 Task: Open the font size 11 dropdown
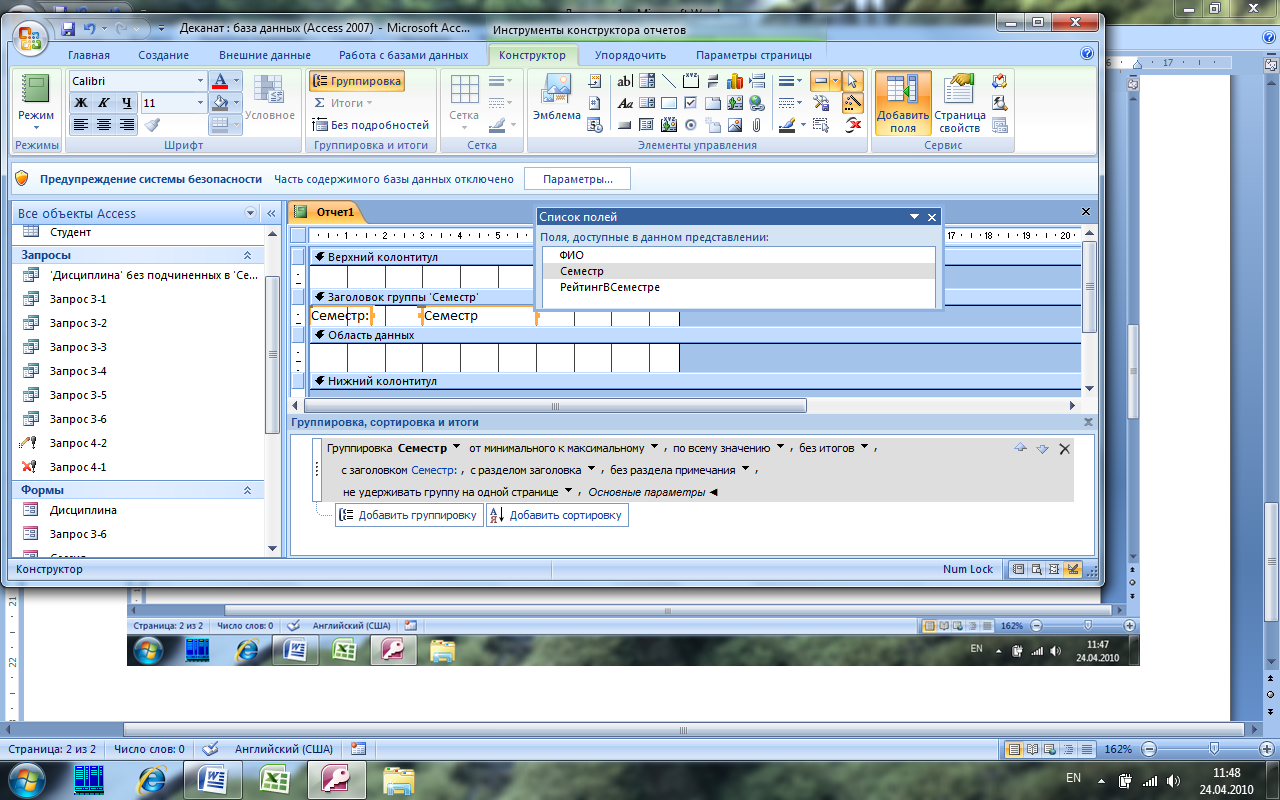(199, 103)
